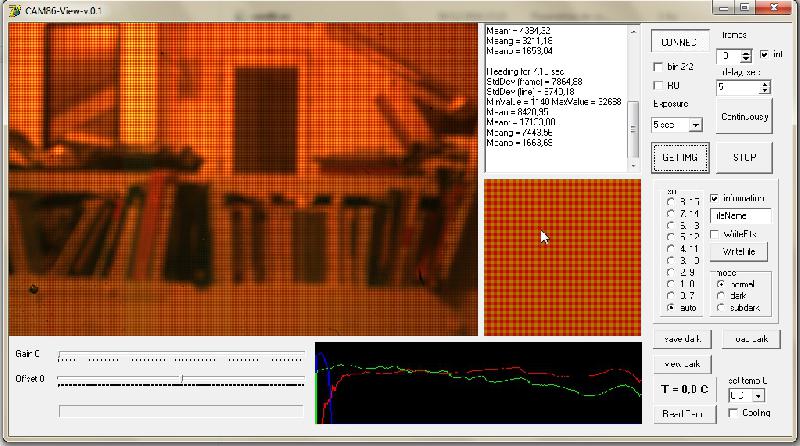Screen dimensions: 800x446
Task: Click the Write file button
Action: point(739,252)
